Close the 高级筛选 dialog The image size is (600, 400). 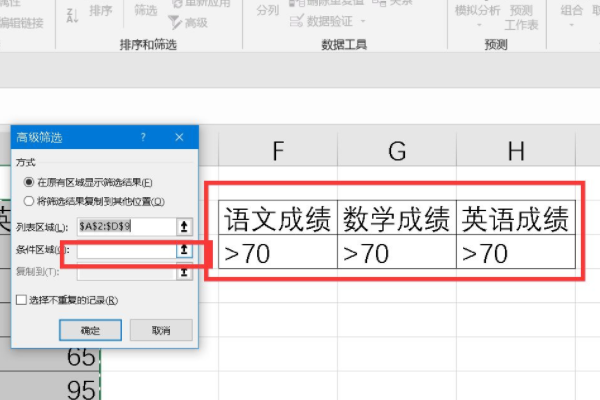179,137
